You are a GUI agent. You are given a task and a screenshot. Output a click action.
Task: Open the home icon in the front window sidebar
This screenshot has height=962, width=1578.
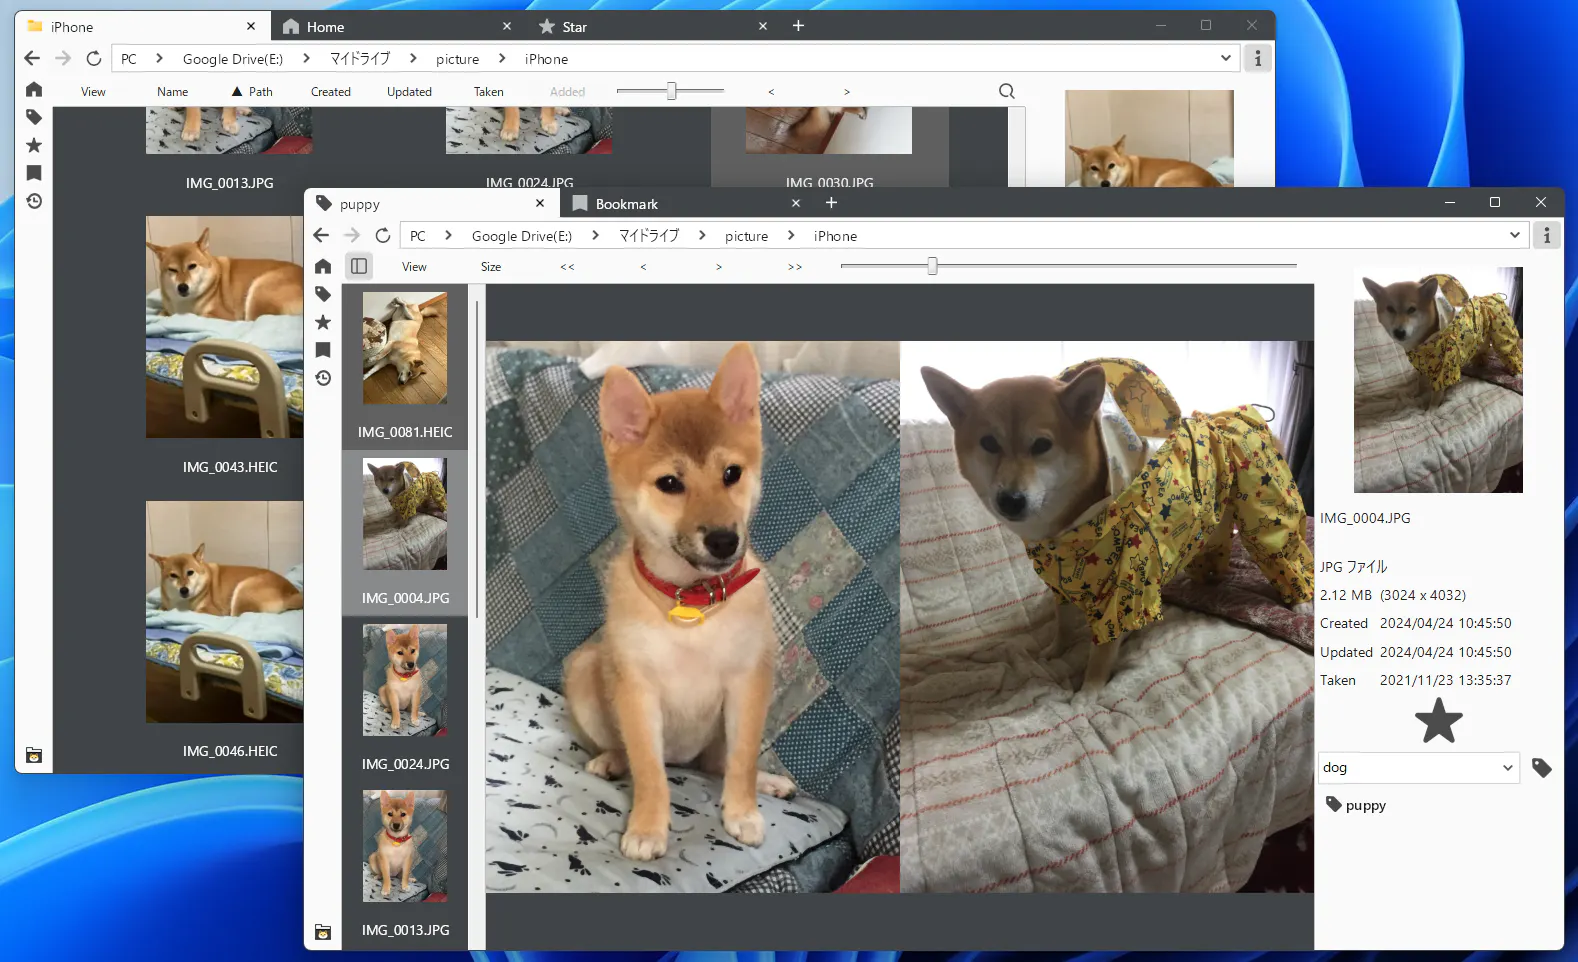tap(323, 266)
